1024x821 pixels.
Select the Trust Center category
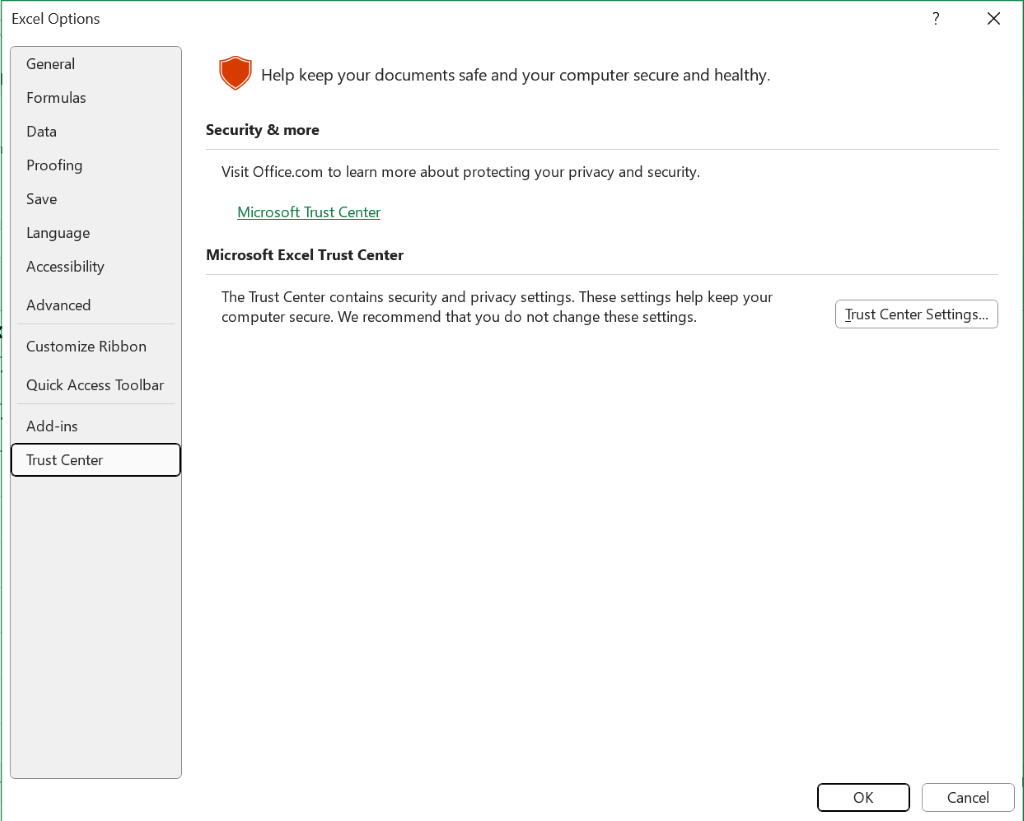95,460
